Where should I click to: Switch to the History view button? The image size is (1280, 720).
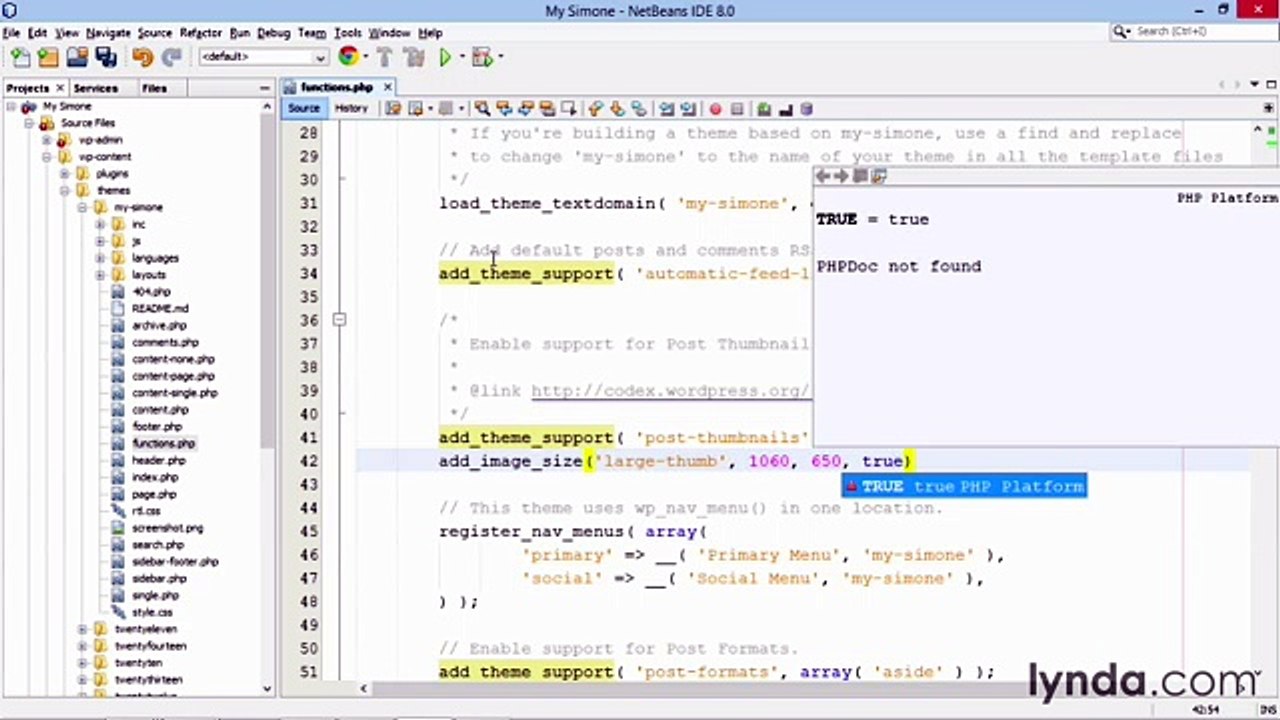point(351,108)
